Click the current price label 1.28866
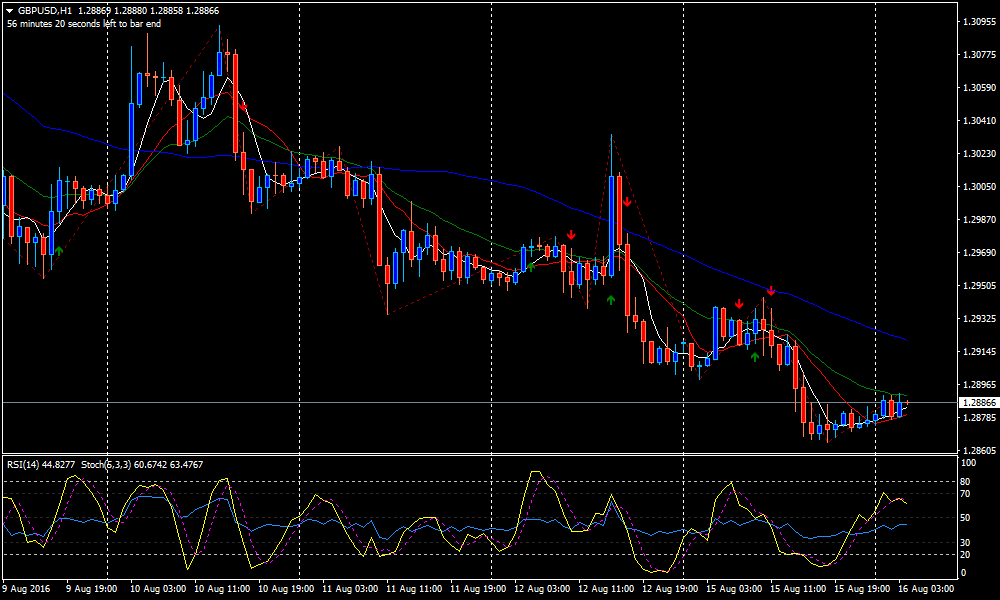Viewport: 1000px width, 600px height. (x=977, y=402)
